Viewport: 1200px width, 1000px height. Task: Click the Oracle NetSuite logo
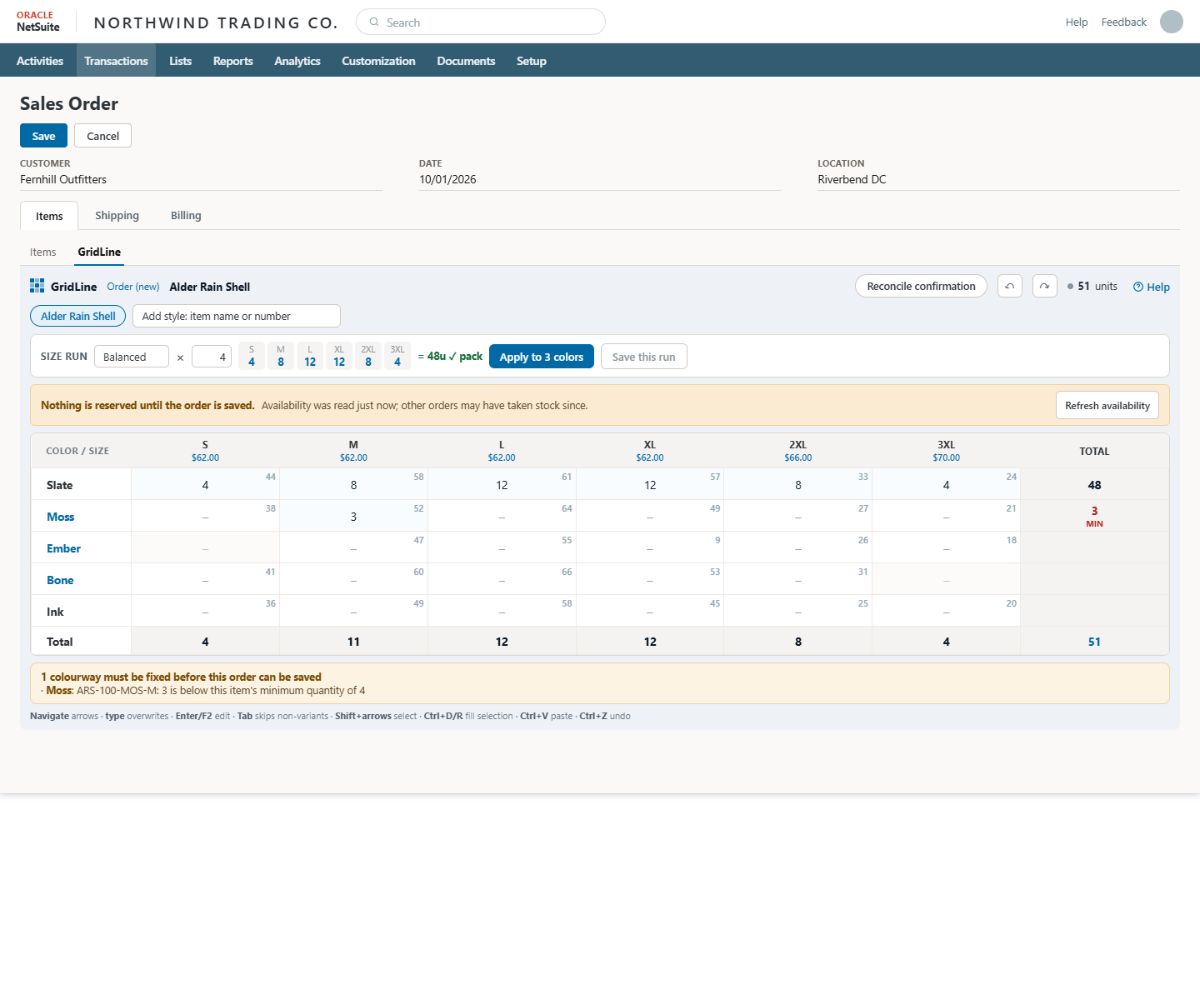click(x=38, y=22)
